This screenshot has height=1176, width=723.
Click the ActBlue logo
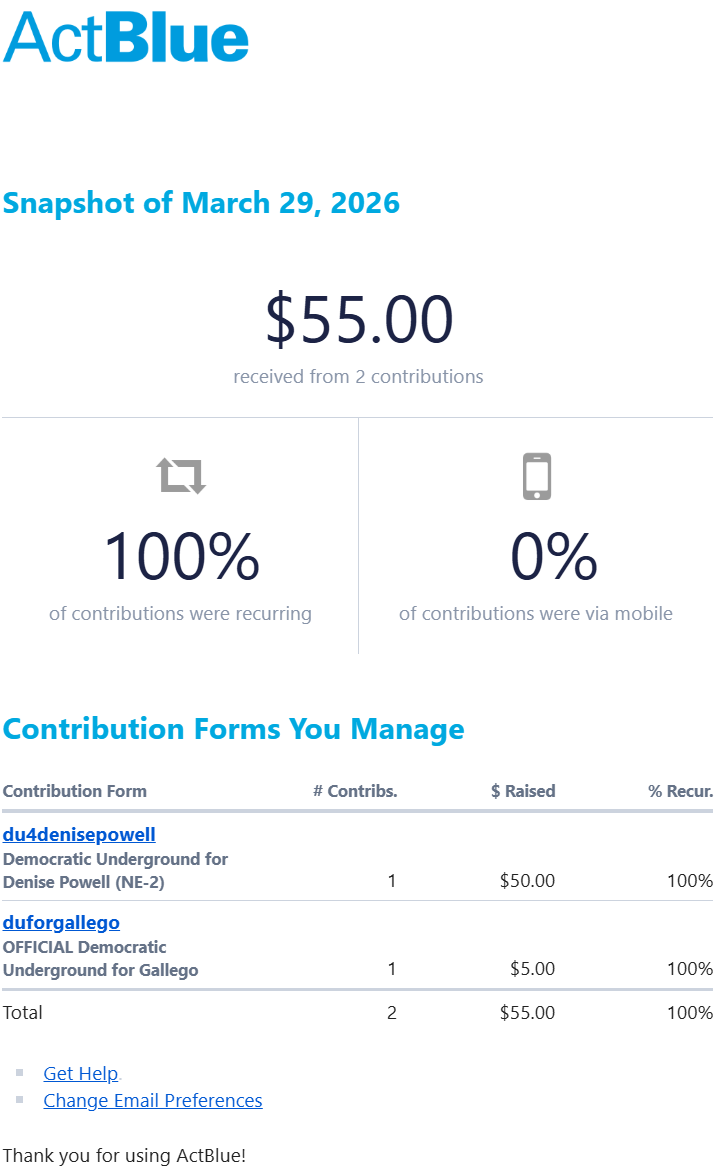[x=126, y=37]
